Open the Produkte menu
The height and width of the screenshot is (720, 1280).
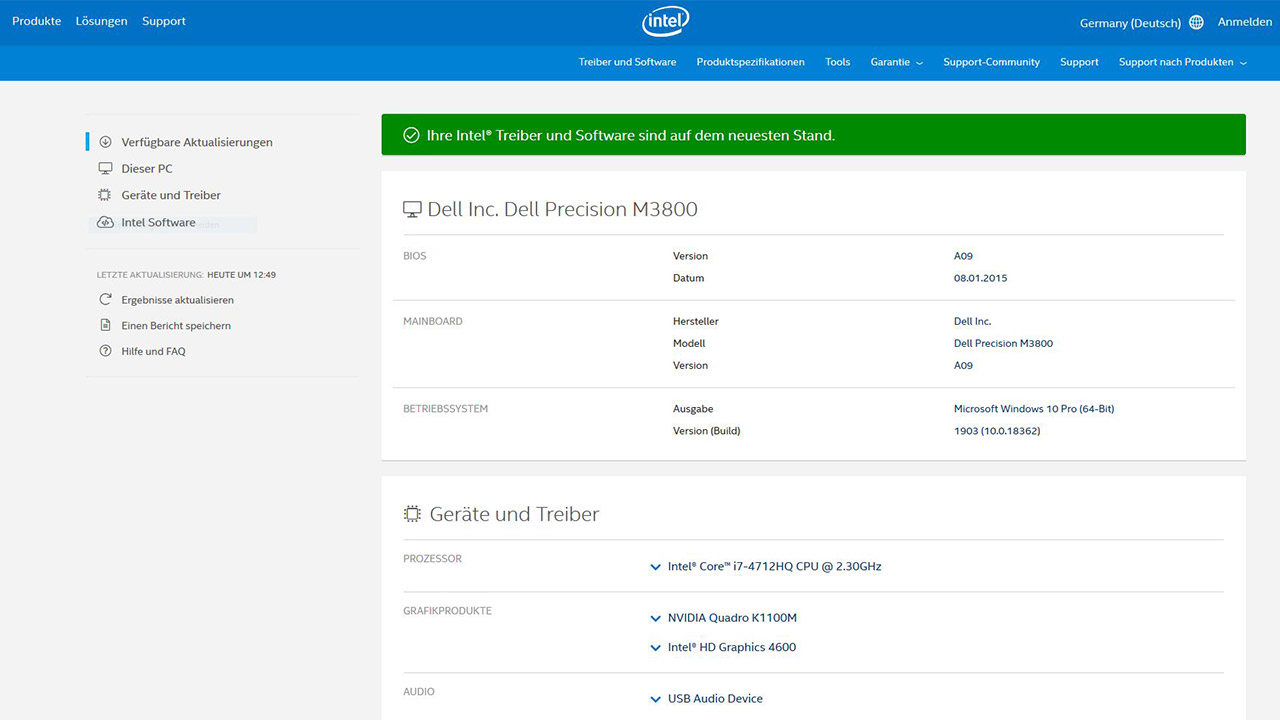click(x=37, y=21)
